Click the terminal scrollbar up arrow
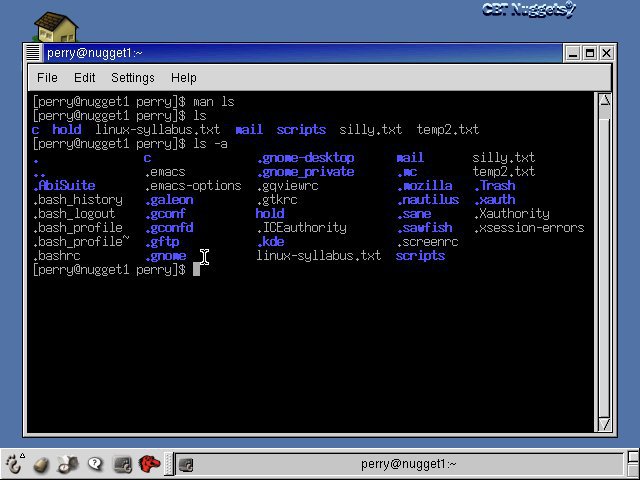 pyautogui.click(x=604, y=100)
